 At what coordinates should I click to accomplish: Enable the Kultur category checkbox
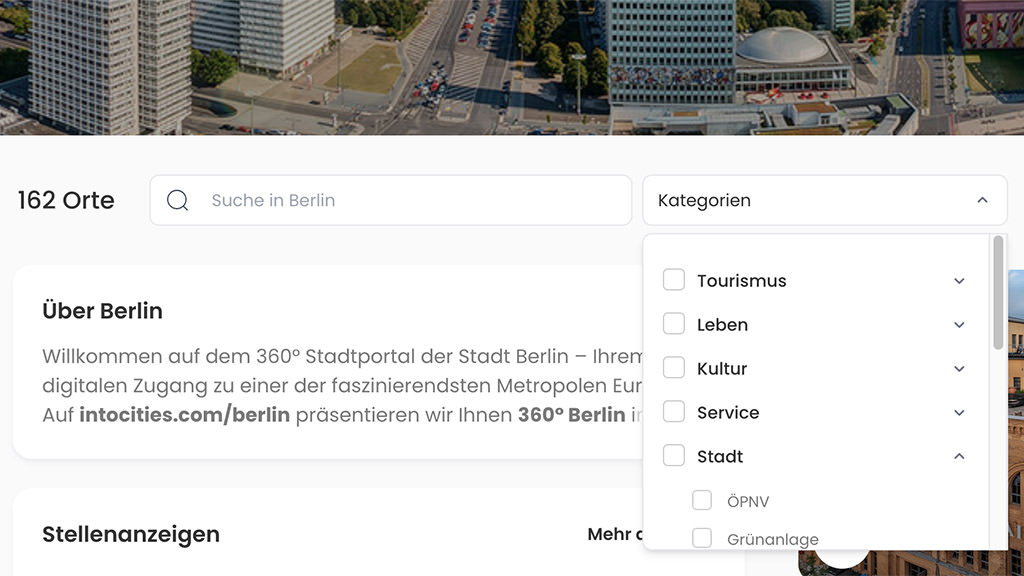pyautogui.click(x=674, y=368)
